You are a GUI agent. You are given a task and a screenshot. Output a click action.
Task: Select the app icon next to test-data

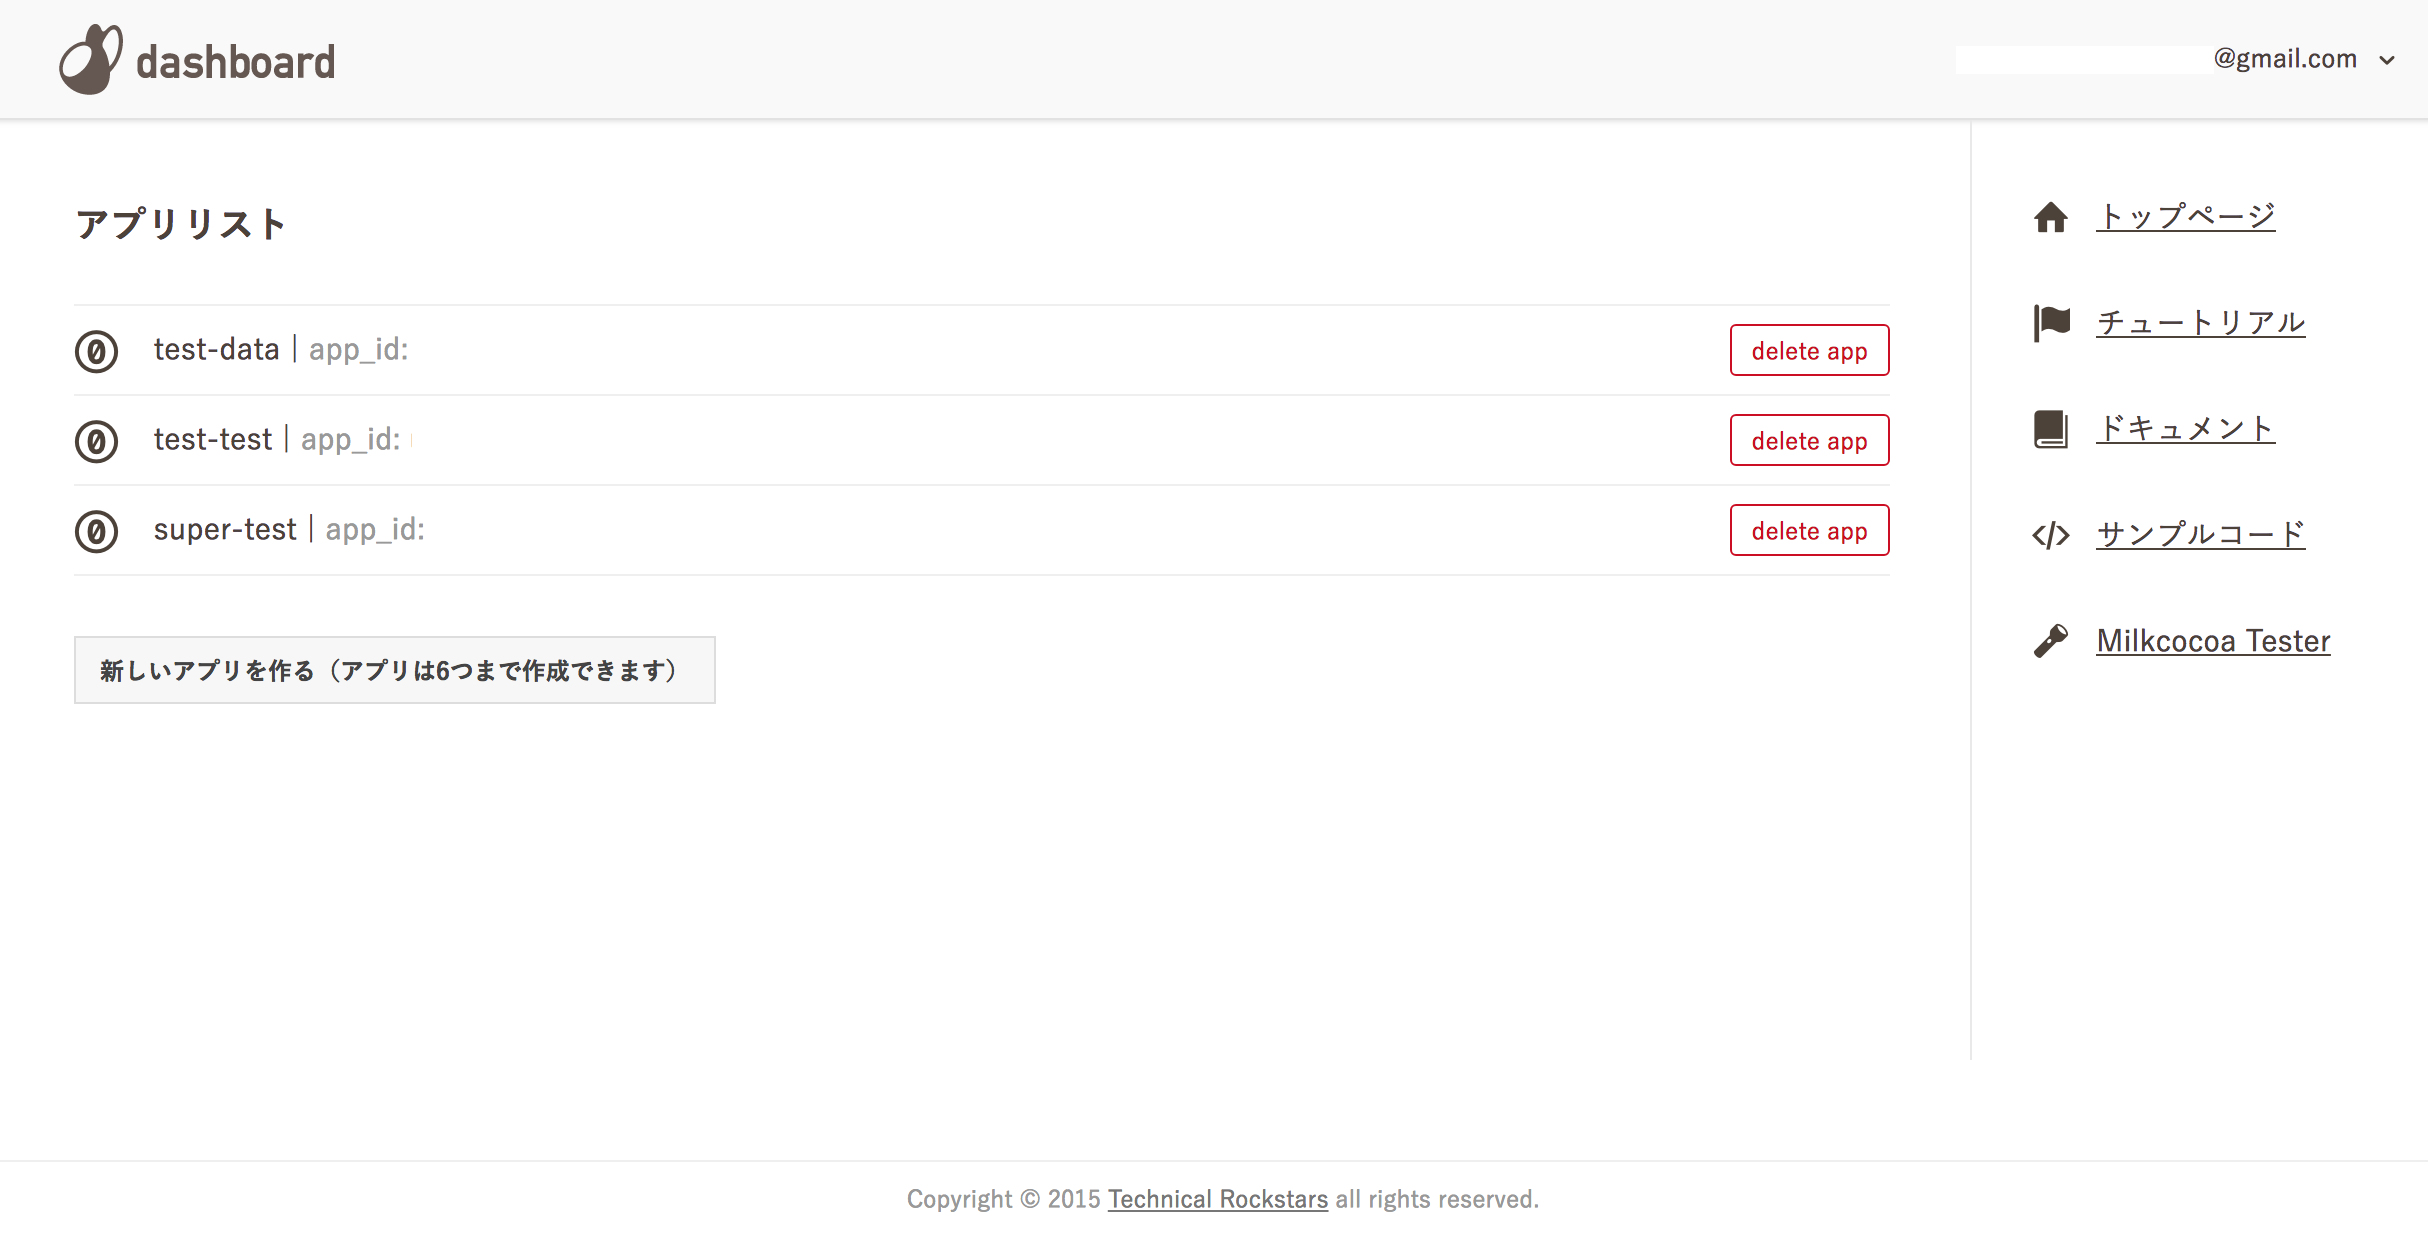[x=97, y=351]
